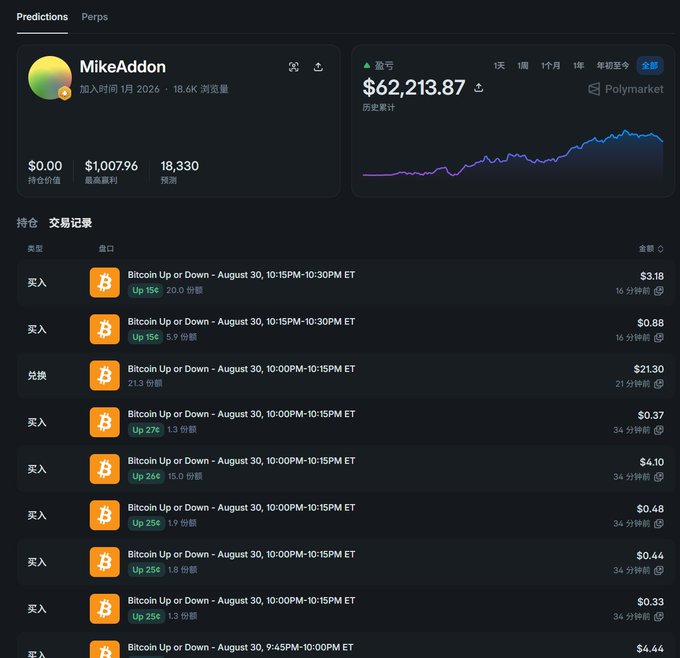
Task: Open the redeemed 10:00PM-10:15PM market title
Action: pos(241,369)
